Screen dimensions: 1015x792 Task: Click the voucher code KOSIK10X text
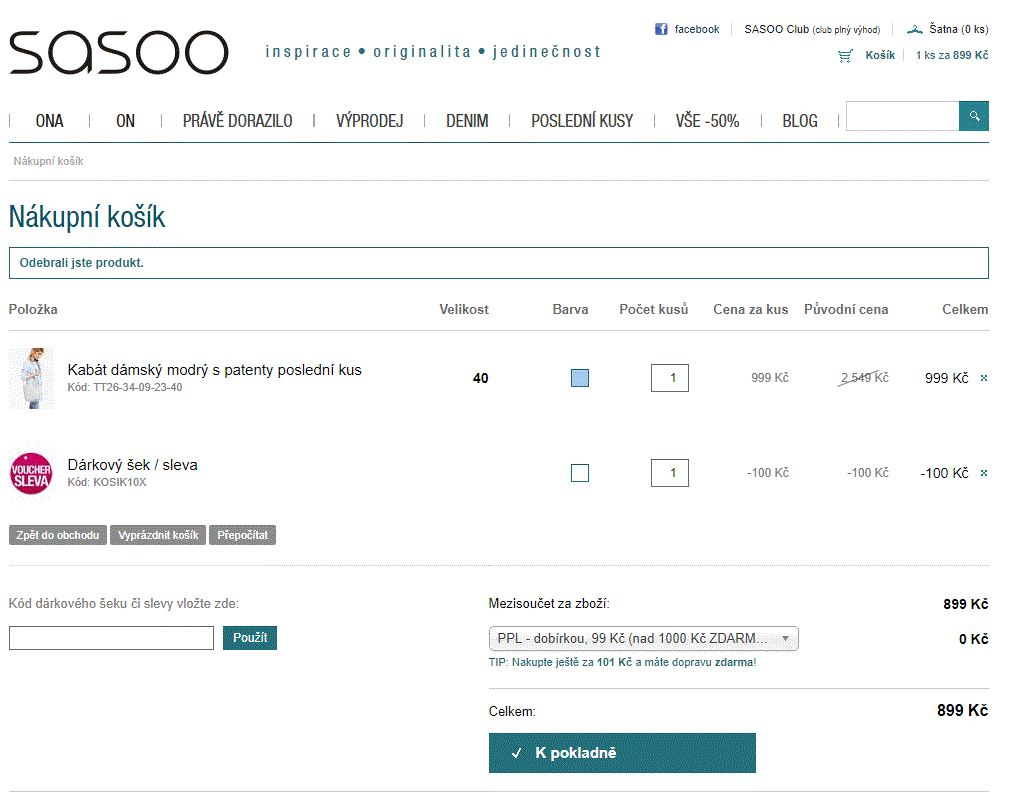[x=107, y=483]
